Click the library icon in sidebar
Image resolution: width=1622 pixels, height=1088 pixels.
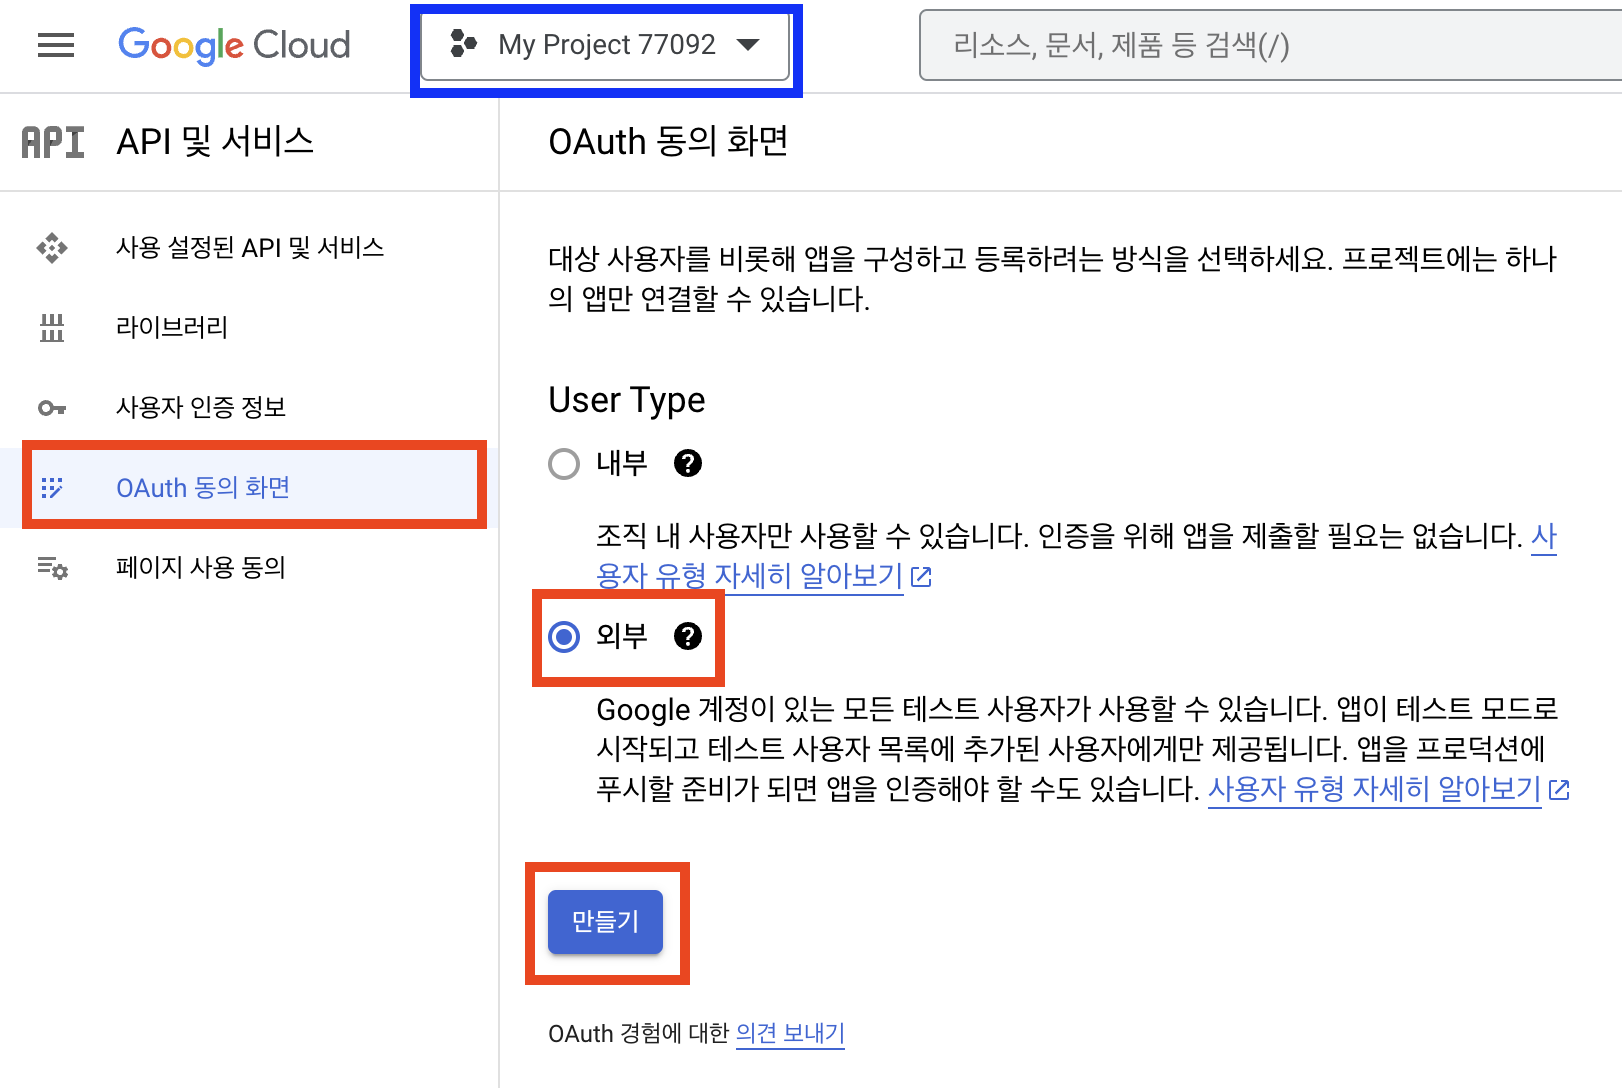[52, 327]
